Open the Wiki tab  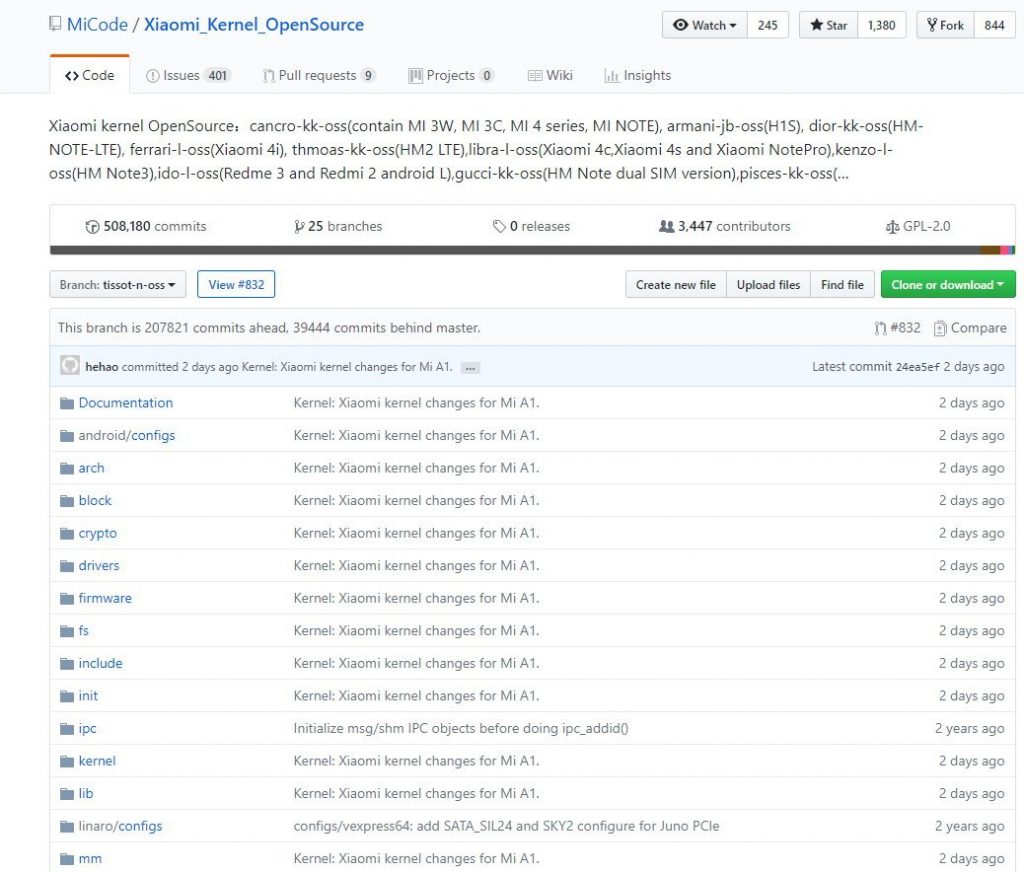click(x=550, y=75)
